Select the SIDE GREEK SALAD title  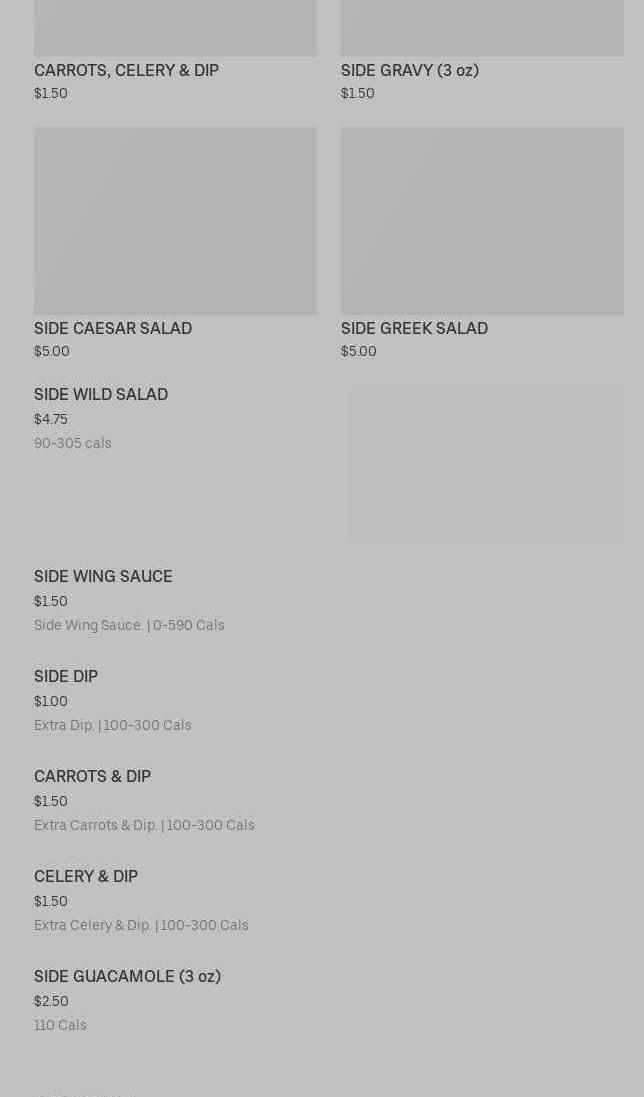414,328
